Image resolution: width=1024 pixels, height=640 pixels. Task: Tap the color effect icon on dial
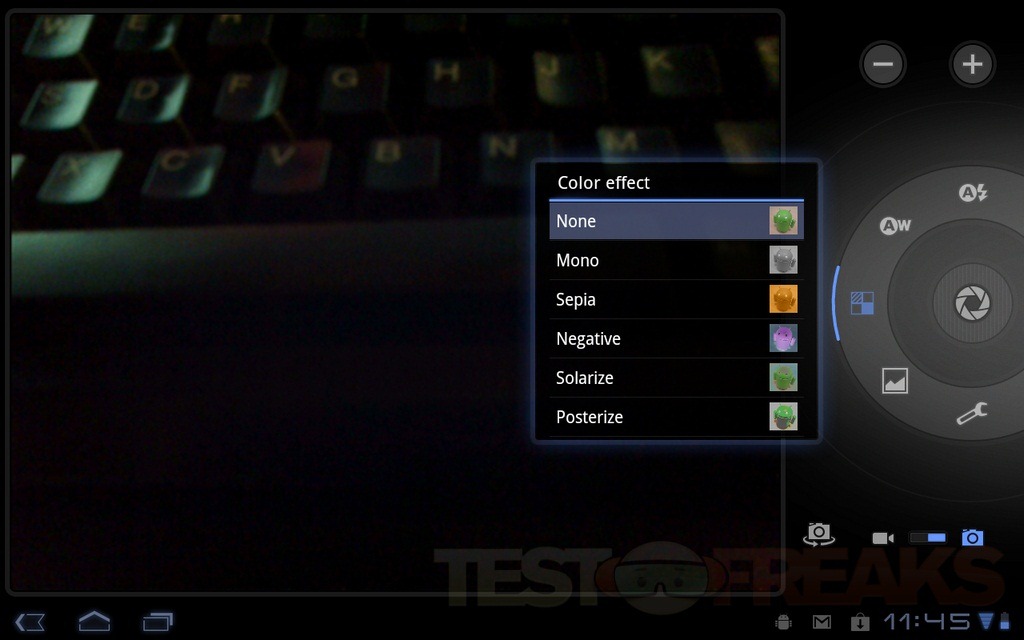(862, 303)
